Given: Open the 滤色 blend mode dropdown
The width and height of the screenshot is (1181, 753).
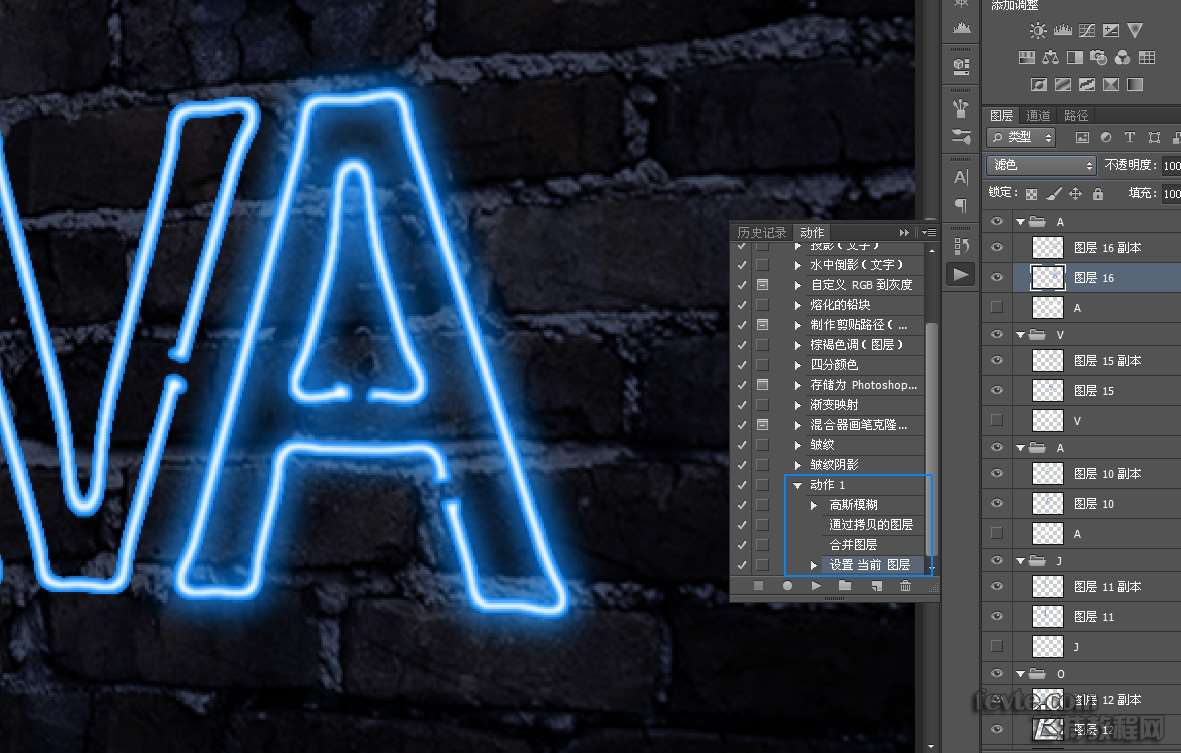Looking at the screenshot, I should (1041, 165).
